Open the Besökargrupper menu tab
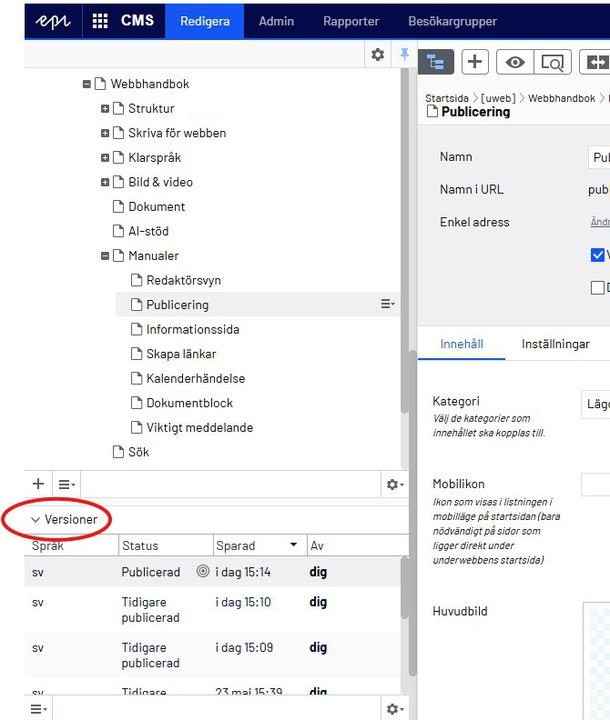The height and width of the screenshot is (720, 610). (452, 21)
